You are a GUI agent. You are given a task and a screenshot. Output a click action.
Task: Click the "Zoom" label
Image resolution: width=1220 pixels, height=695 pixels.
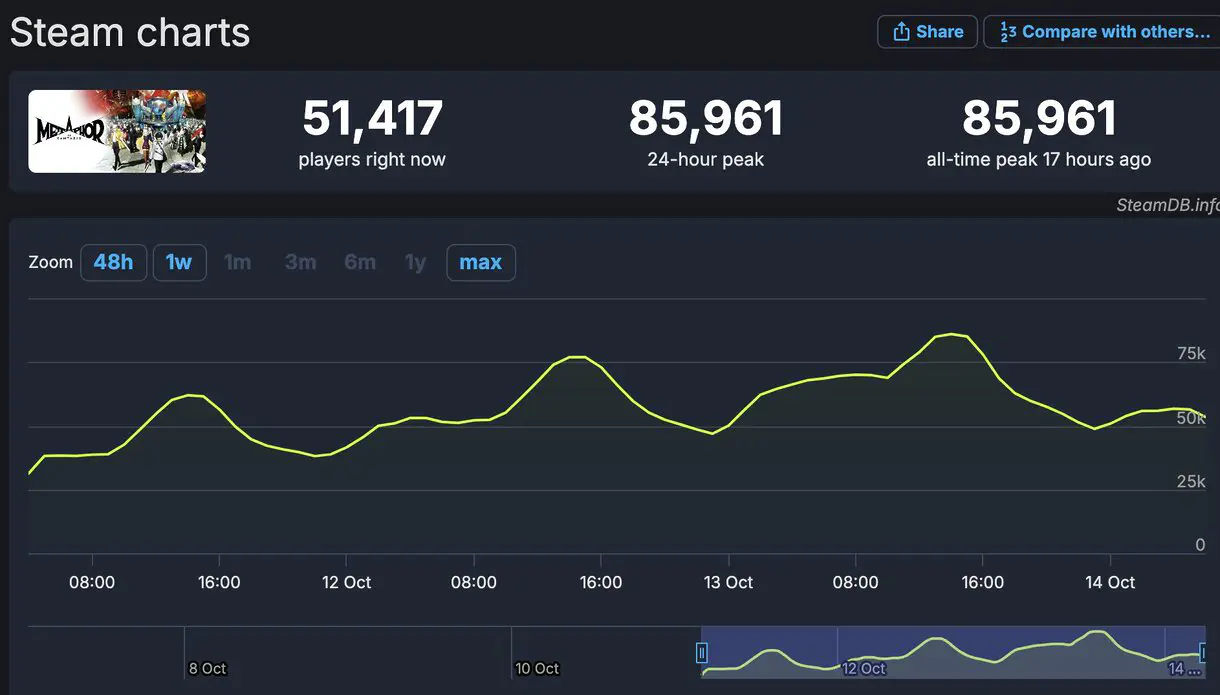coord(51,263)
